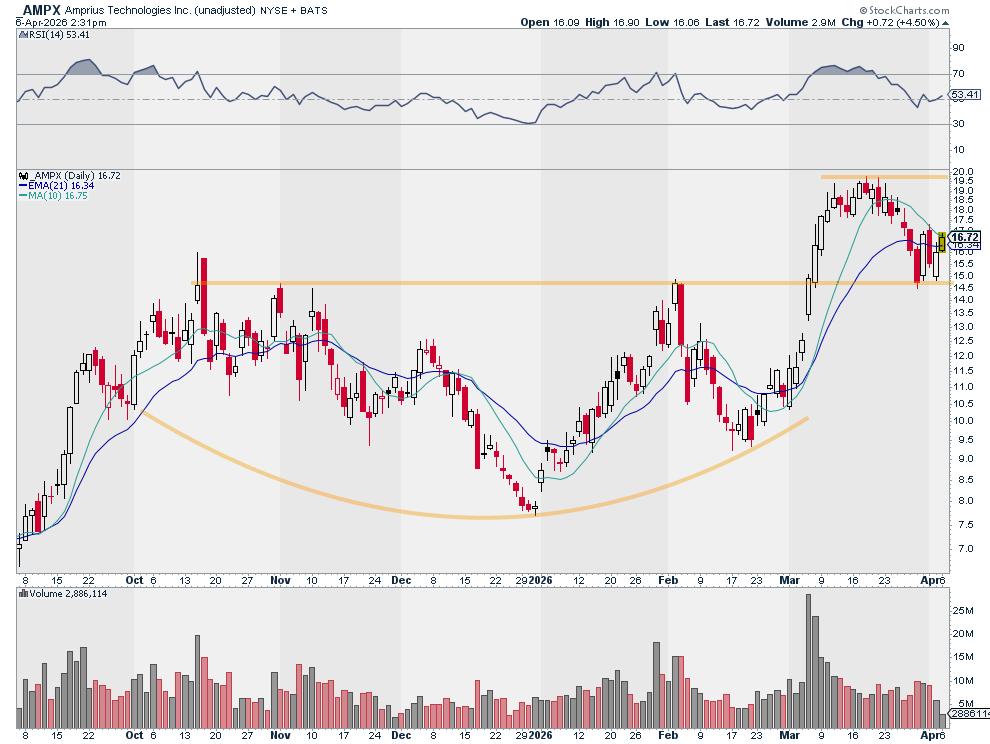This screenshot has height=744, width=990.
Task: Click the 90 level on RSI axis
Action: coord(958,47)
